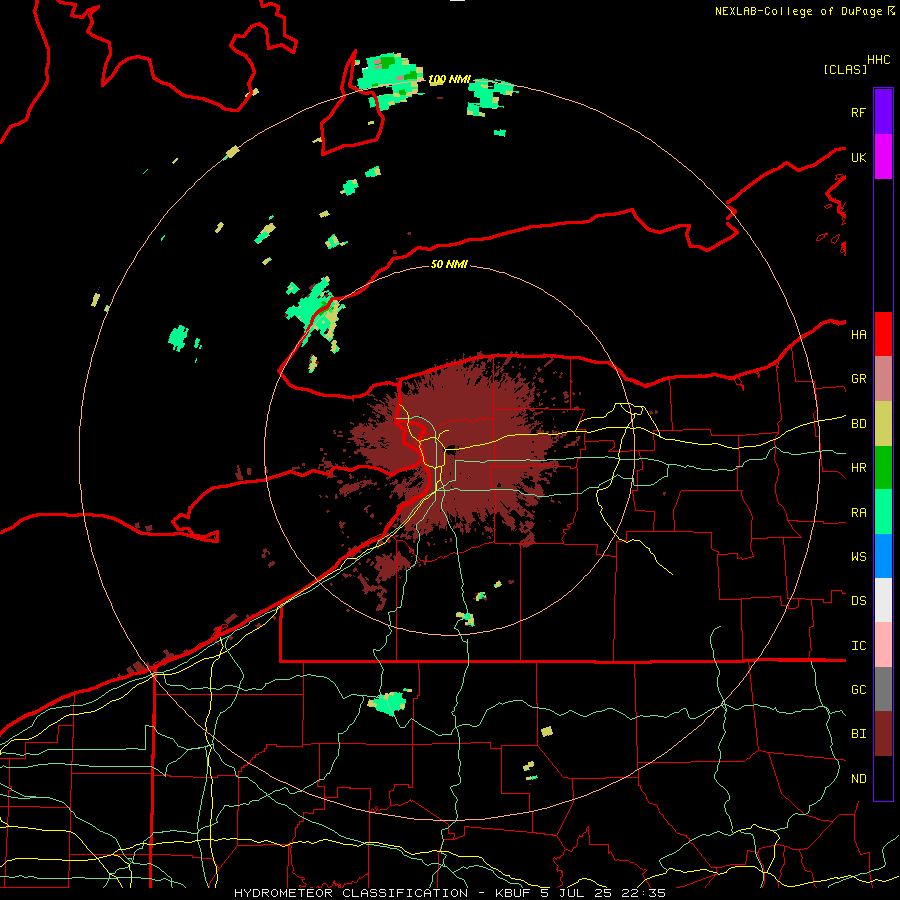Click the WS legend label
This screenshot has width=900, height=900.
(x=858, y=557)
